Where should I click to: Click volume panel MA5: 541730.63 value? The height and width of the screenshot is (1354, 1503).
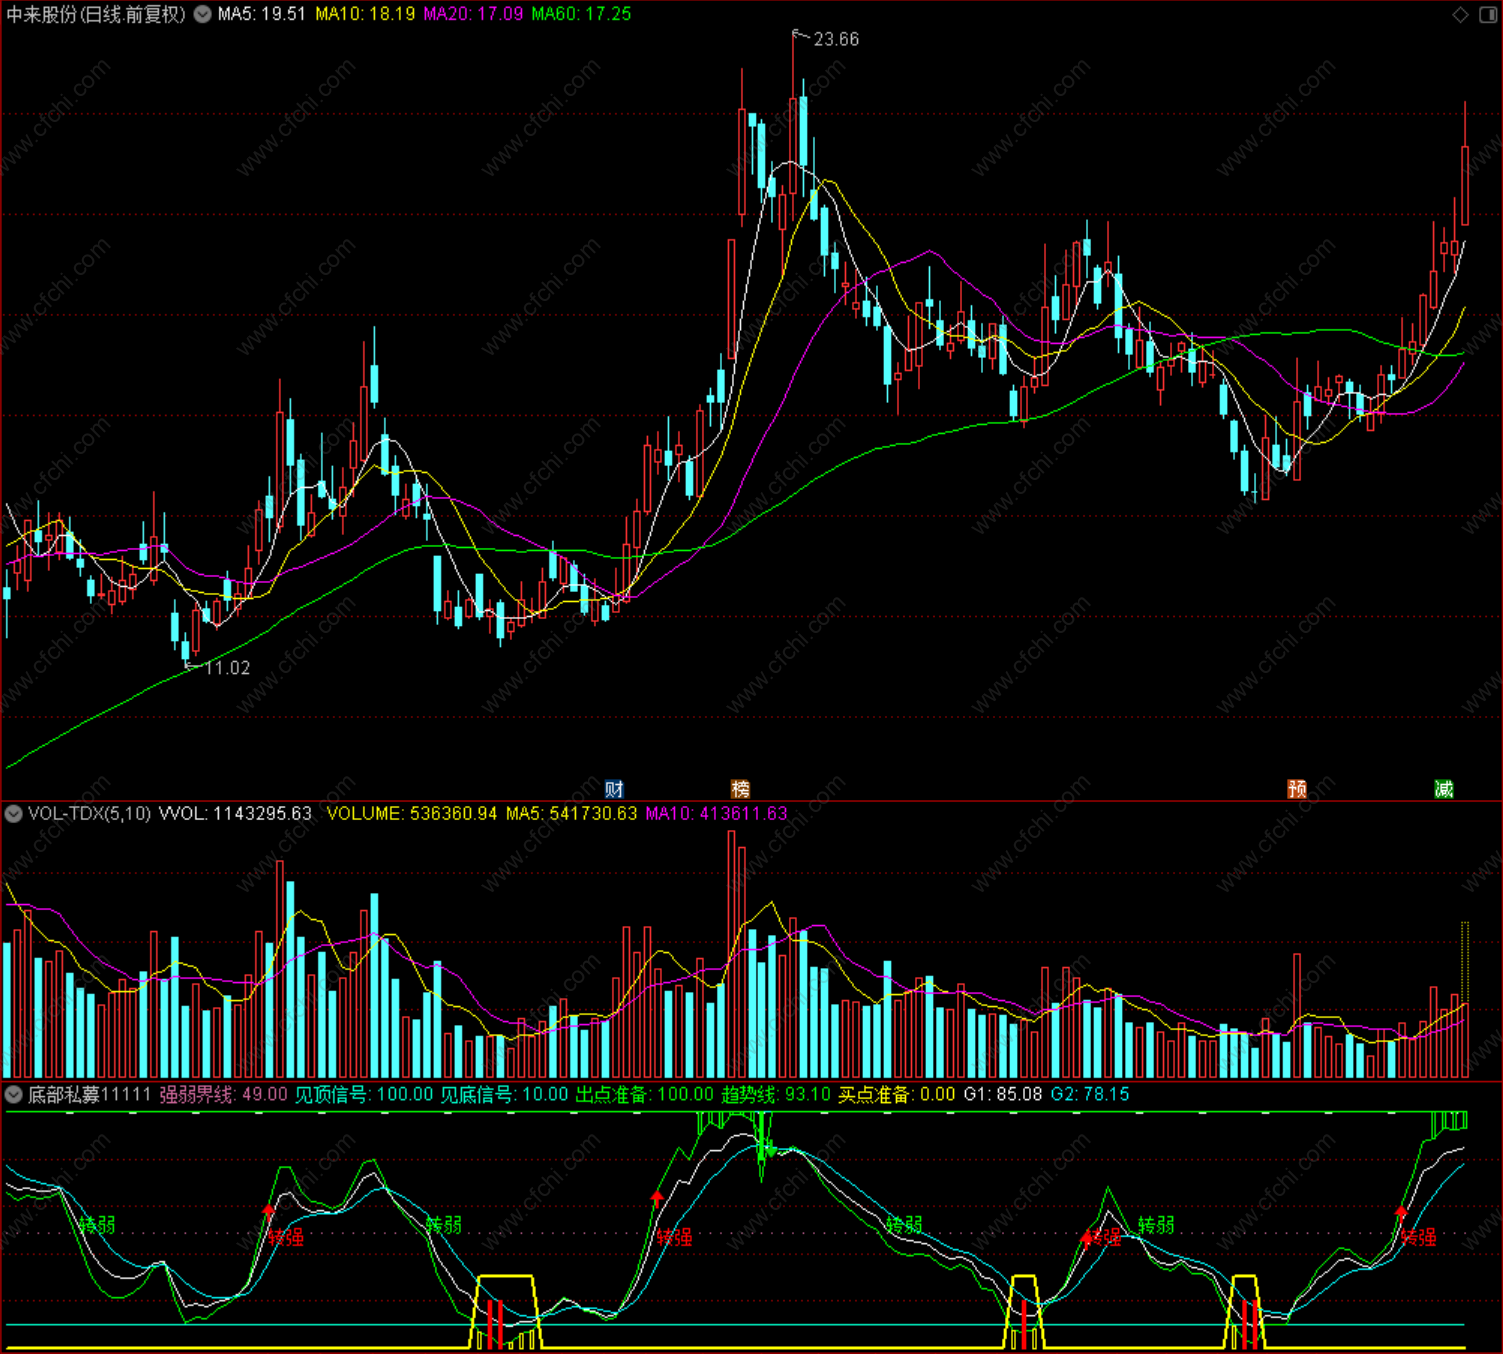pyautogui.click(x=571, y=814)
